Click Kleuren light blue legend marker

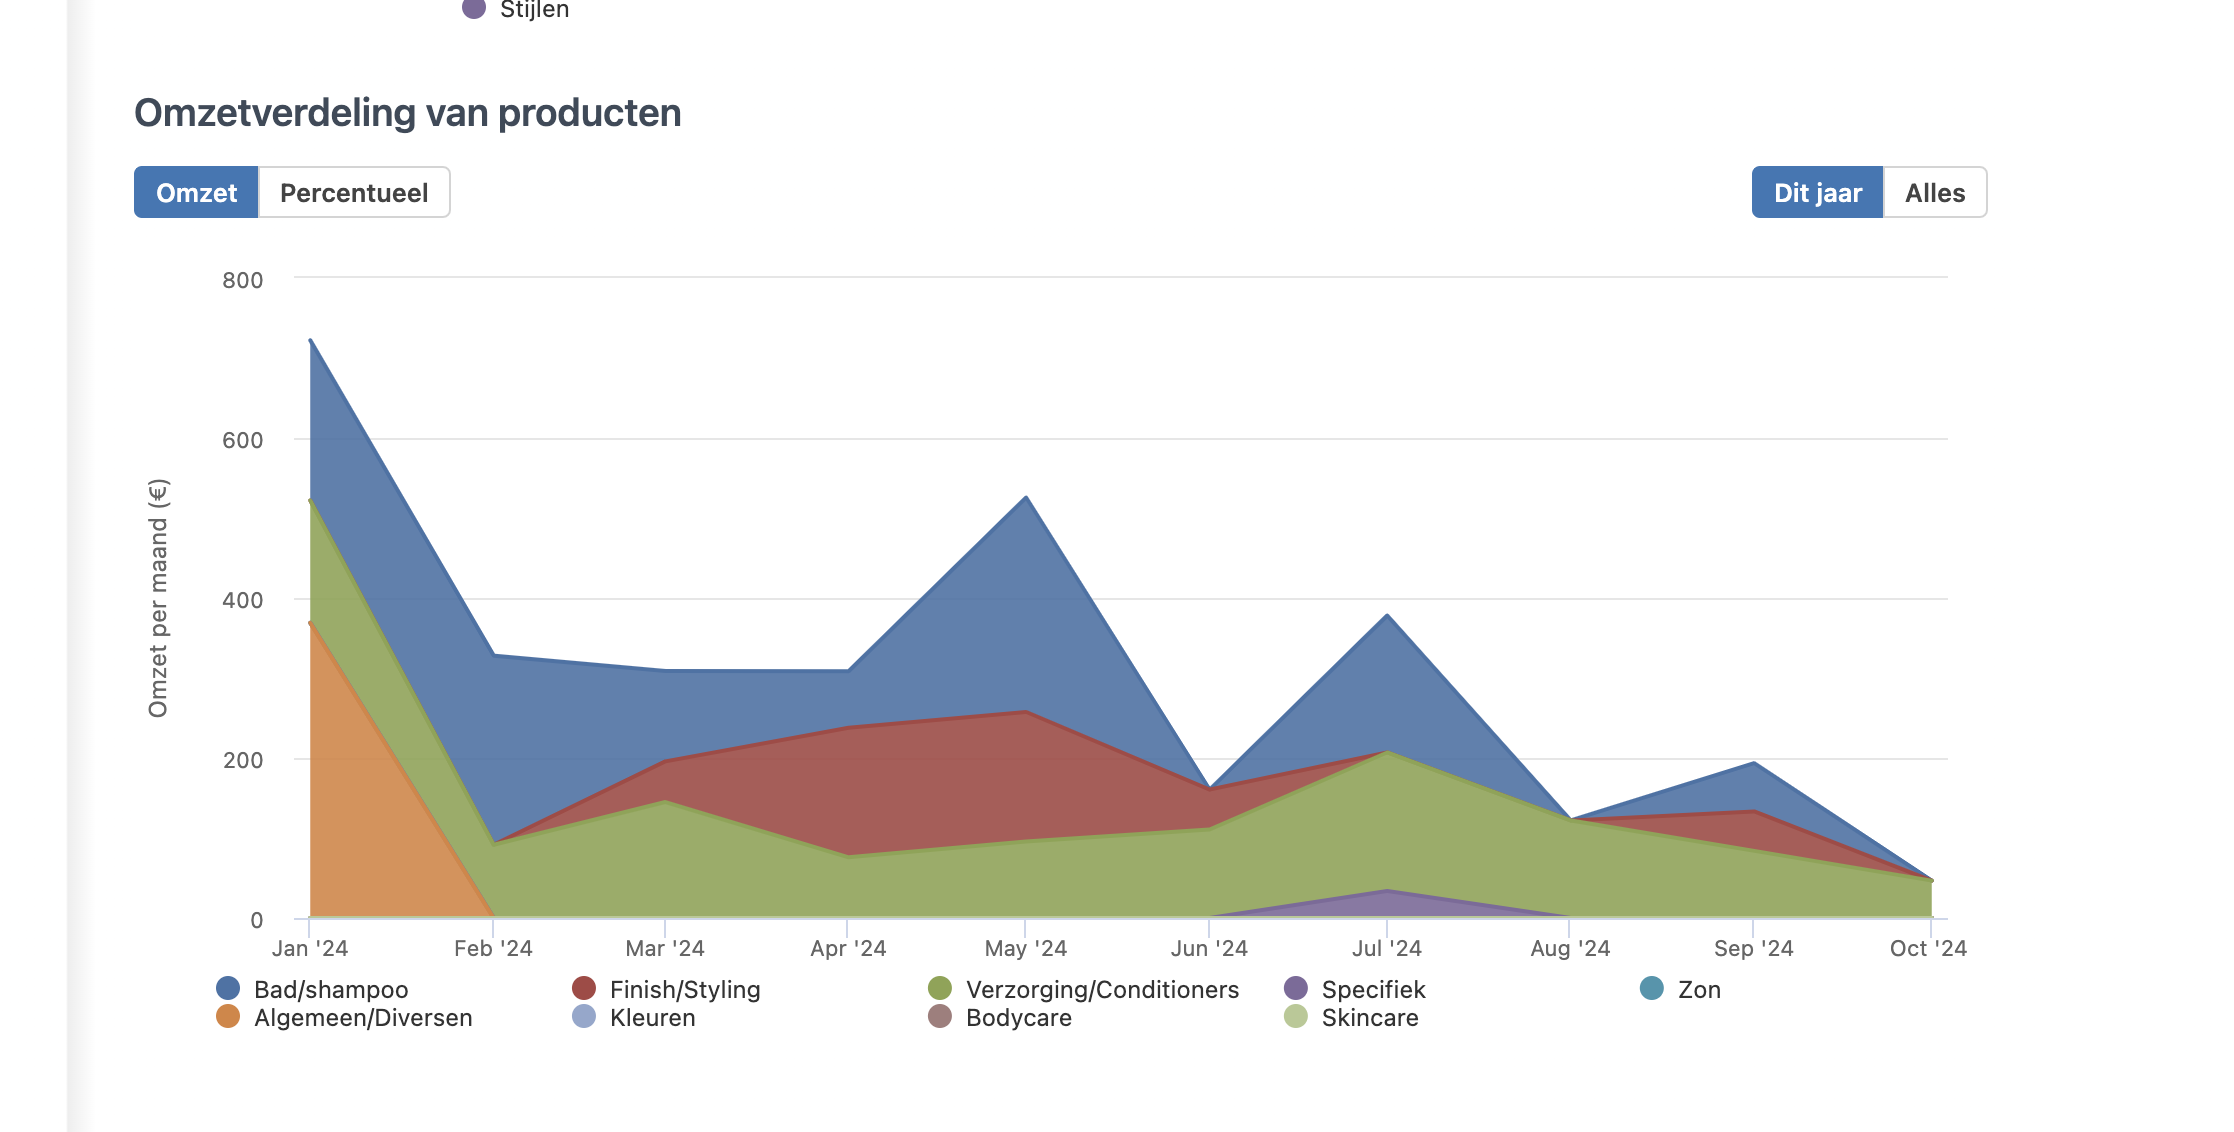[584, 1017]
